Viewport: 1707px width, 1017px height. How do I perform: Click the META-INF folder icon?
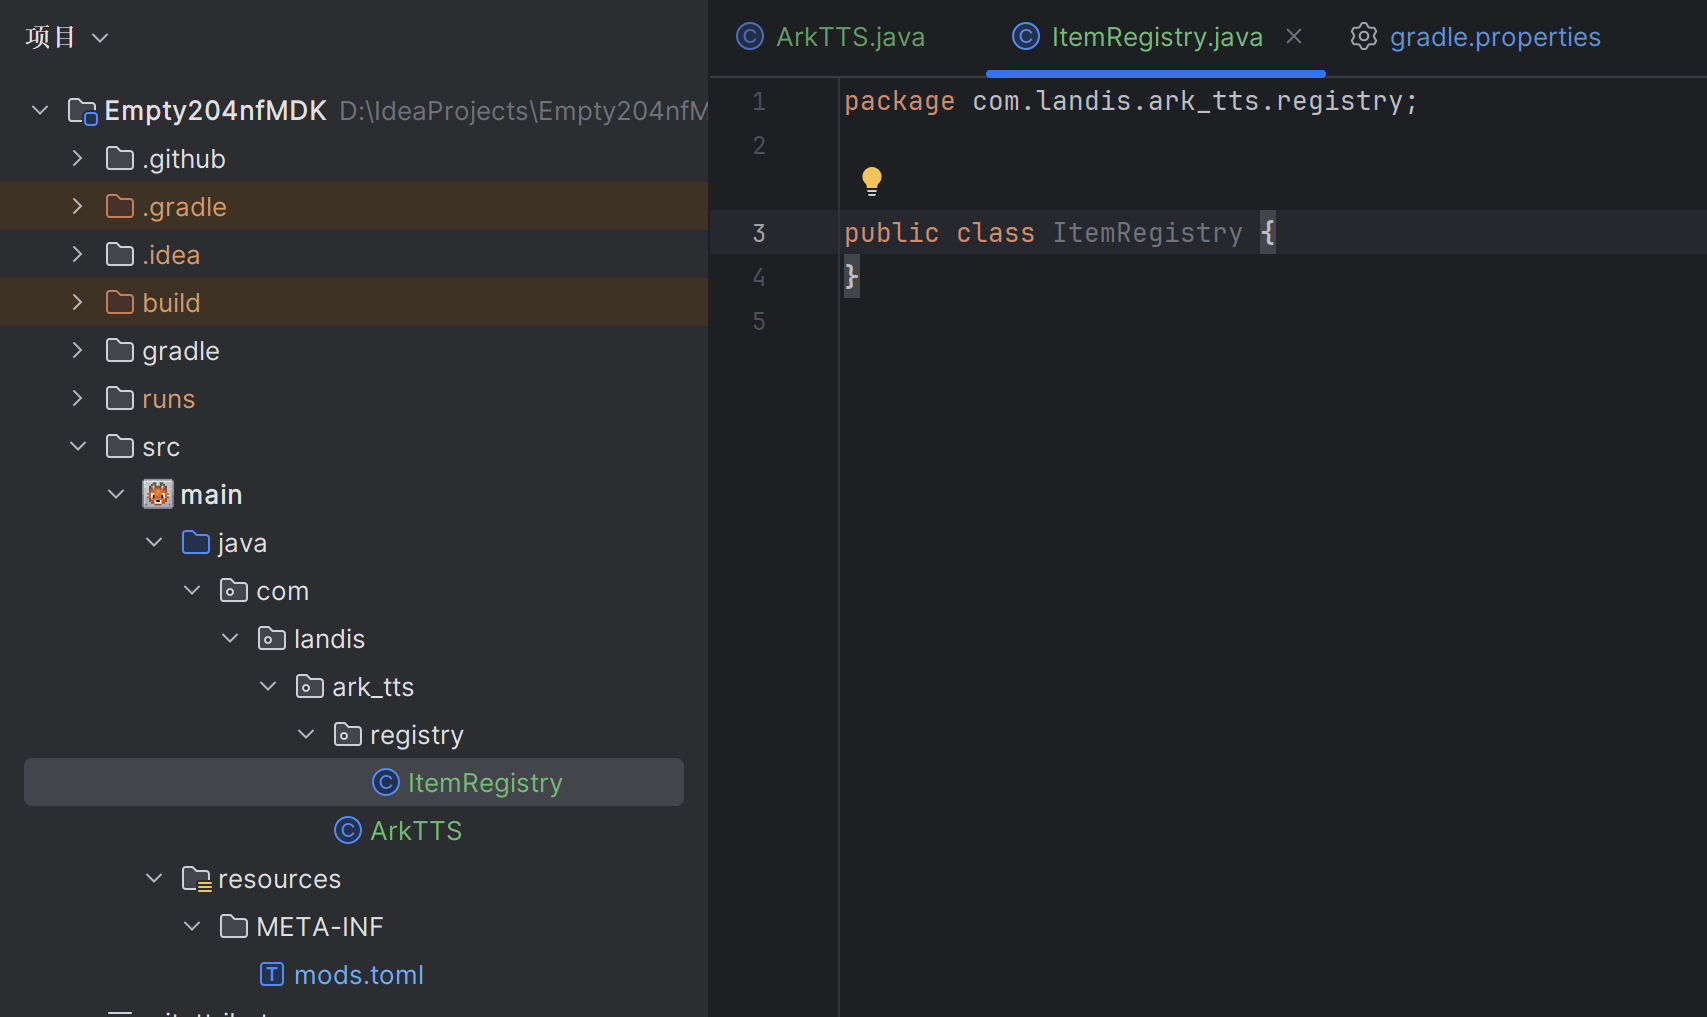234,926
